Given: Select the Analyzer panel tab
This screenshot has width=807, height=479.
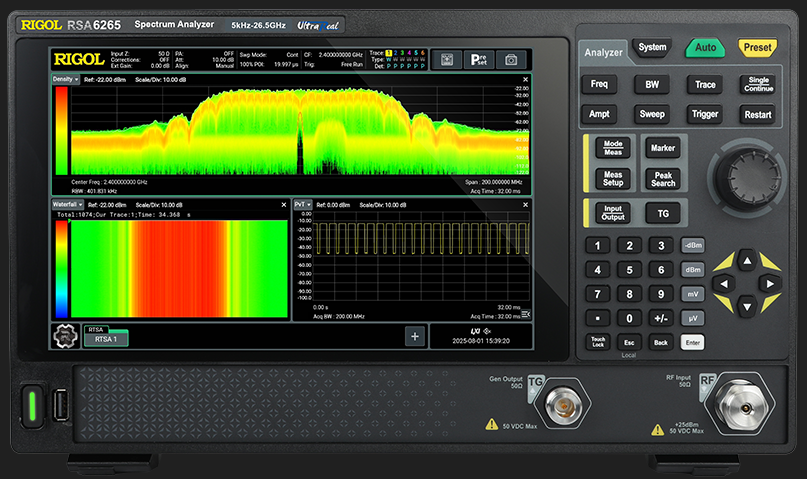Looking at the screenshot, I should click(603, 52).
